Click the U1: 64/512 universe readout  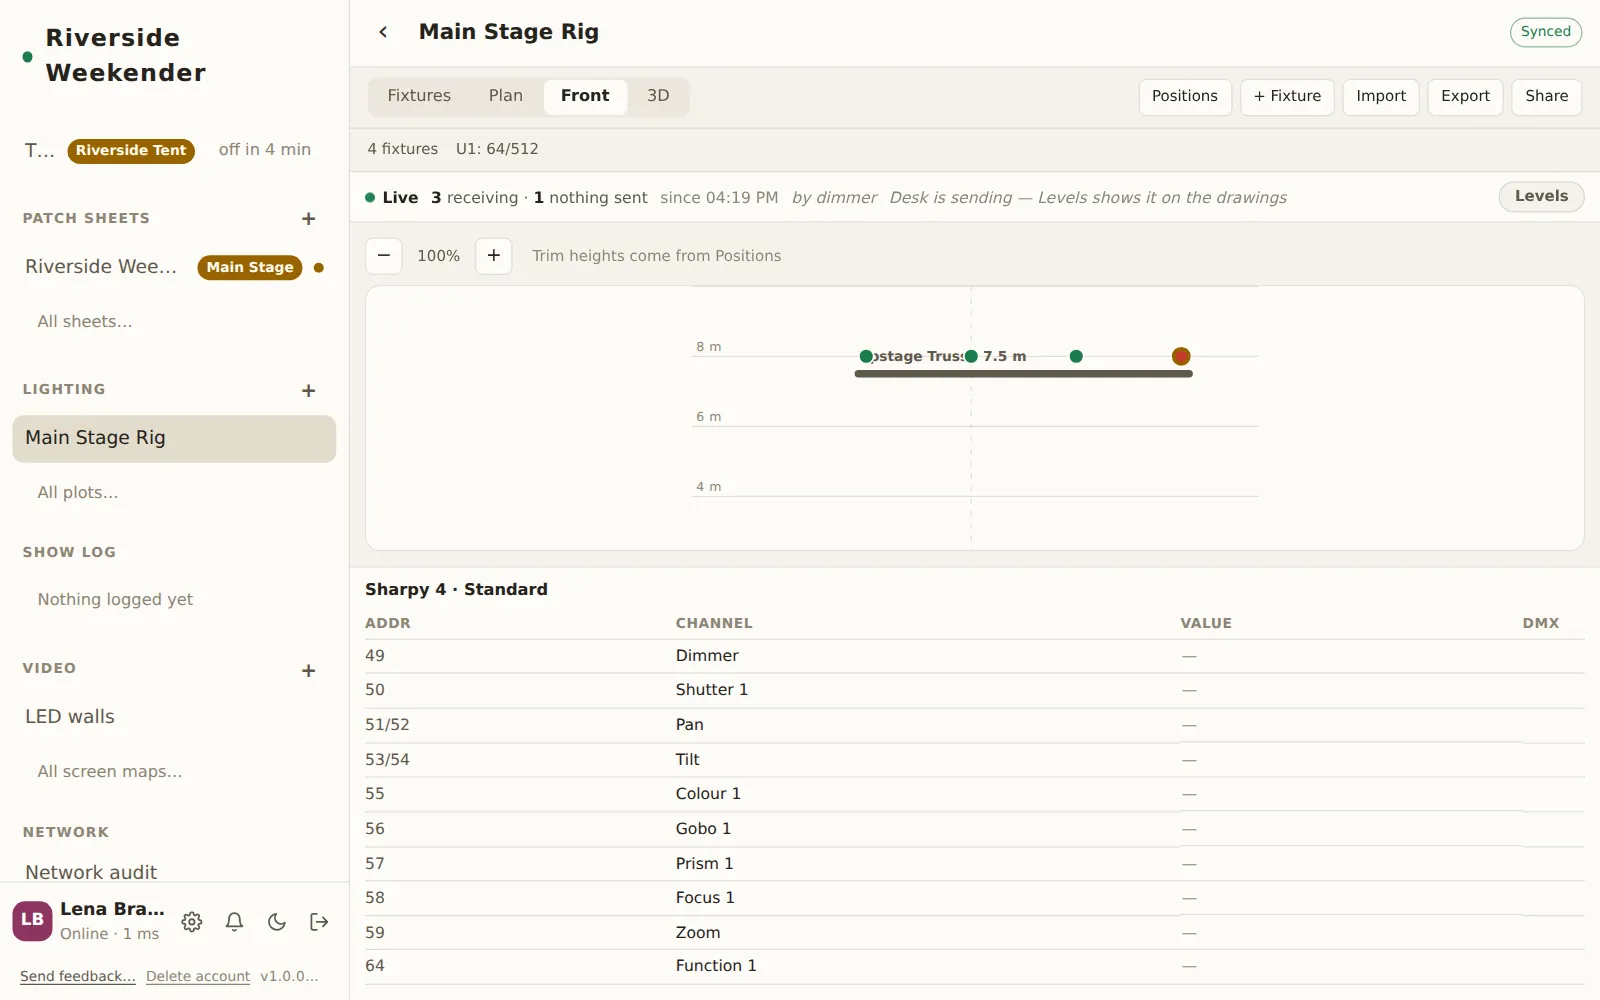click(x=497, y=149)
